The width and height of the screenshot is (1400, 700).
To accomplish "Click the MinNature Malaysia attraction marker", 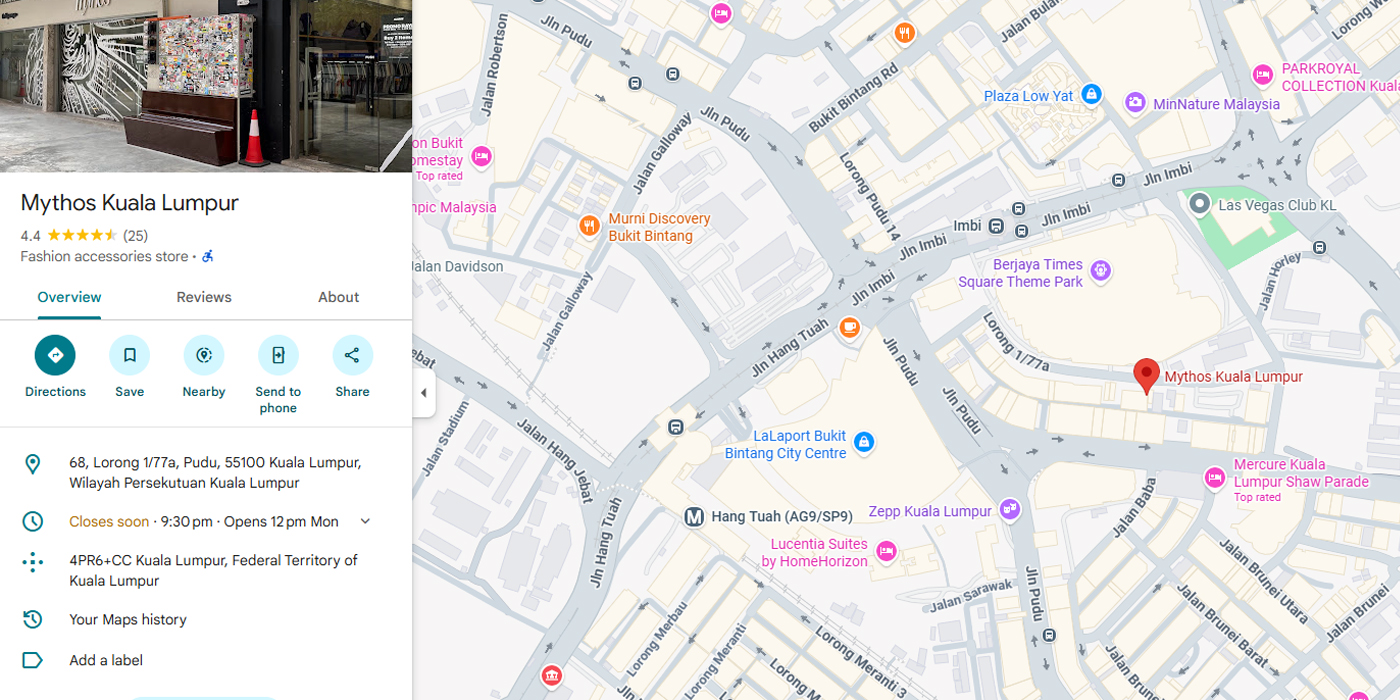I will click(x=1135, y=102).
